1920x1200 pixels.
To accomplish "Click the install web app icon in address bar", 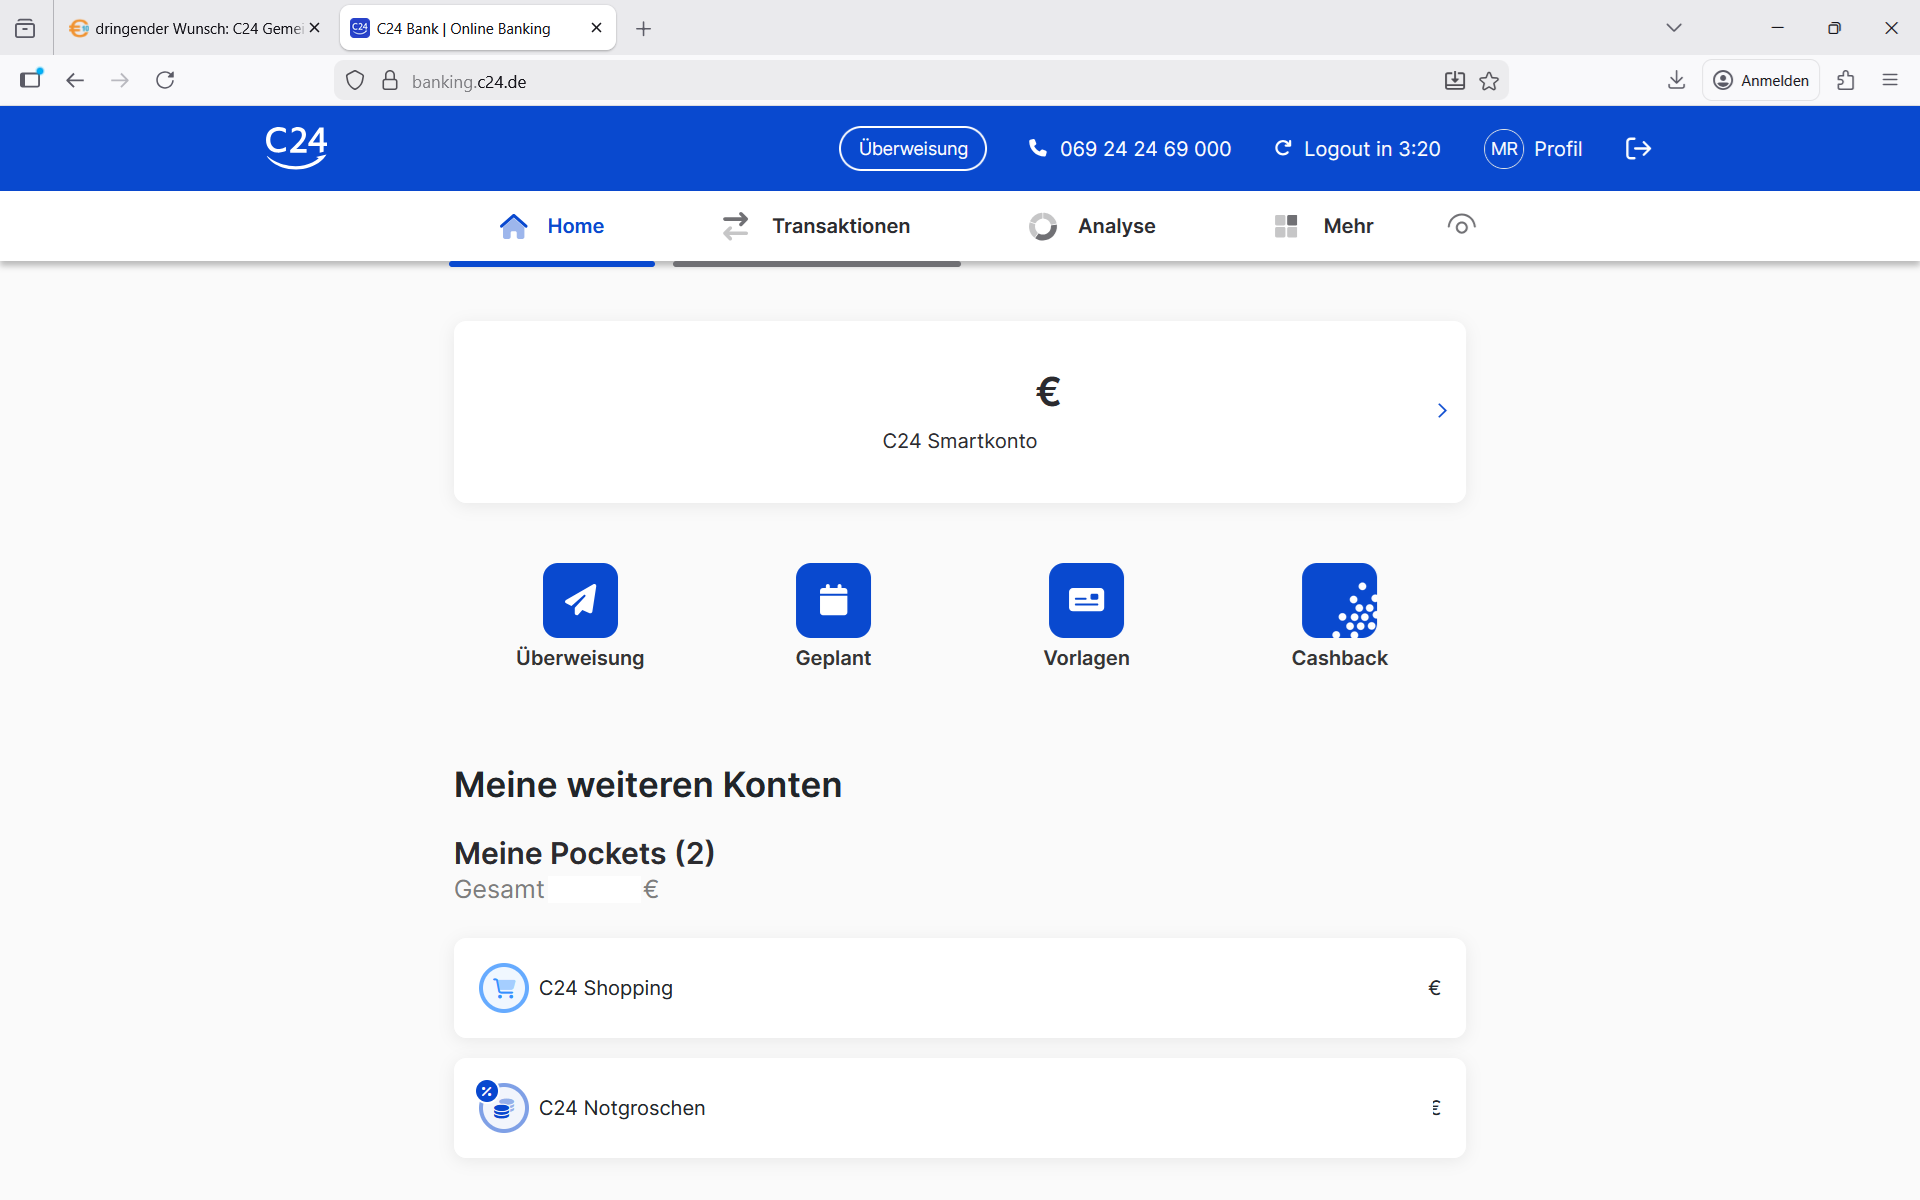I will click(1455, 81).
